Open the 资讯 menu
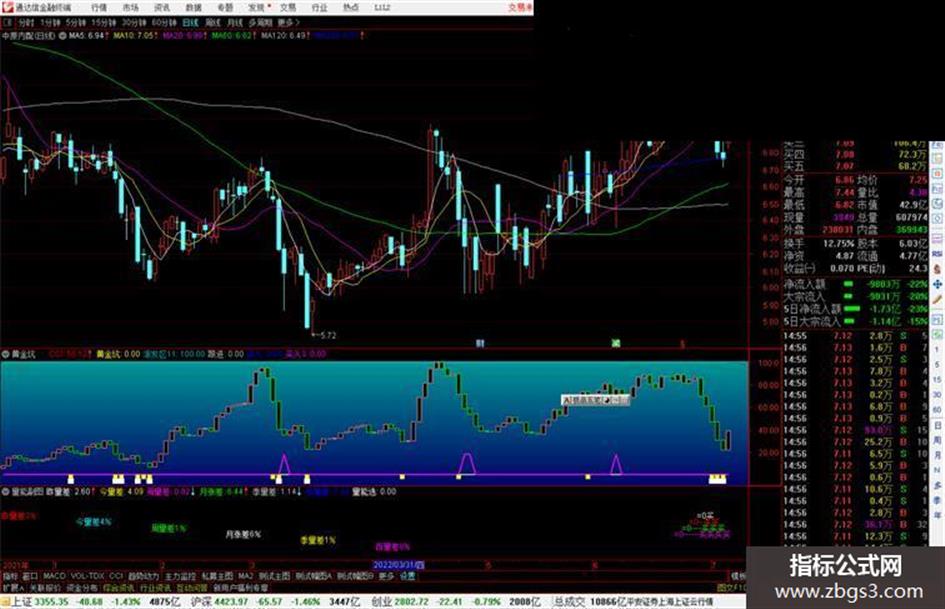This screenshot has width=945, height=609. tap(162, 7)
